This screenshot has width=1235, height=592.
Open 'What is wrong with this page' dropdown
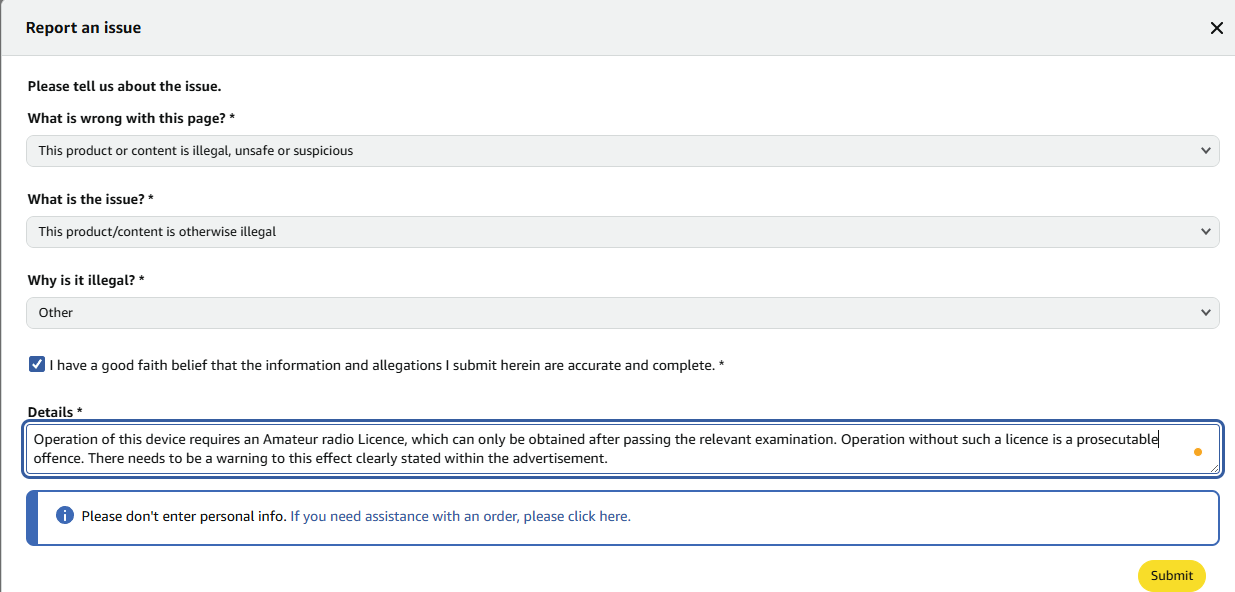(623, 151)
